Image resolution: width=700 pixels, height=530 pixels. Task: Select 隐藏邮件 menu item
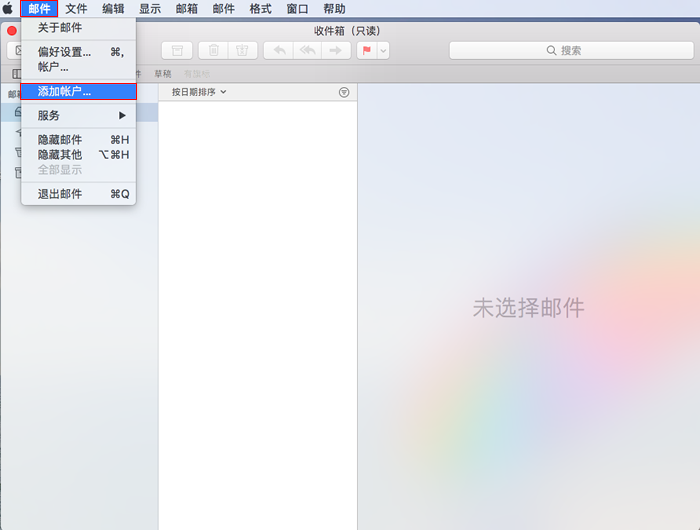click(60, 140)
